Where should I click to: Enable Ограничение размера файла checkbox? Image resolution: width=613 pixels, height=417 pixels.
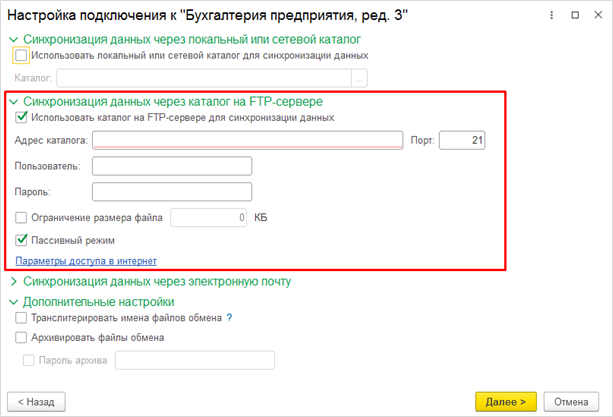pyautogui.click(x=22, y=216)
